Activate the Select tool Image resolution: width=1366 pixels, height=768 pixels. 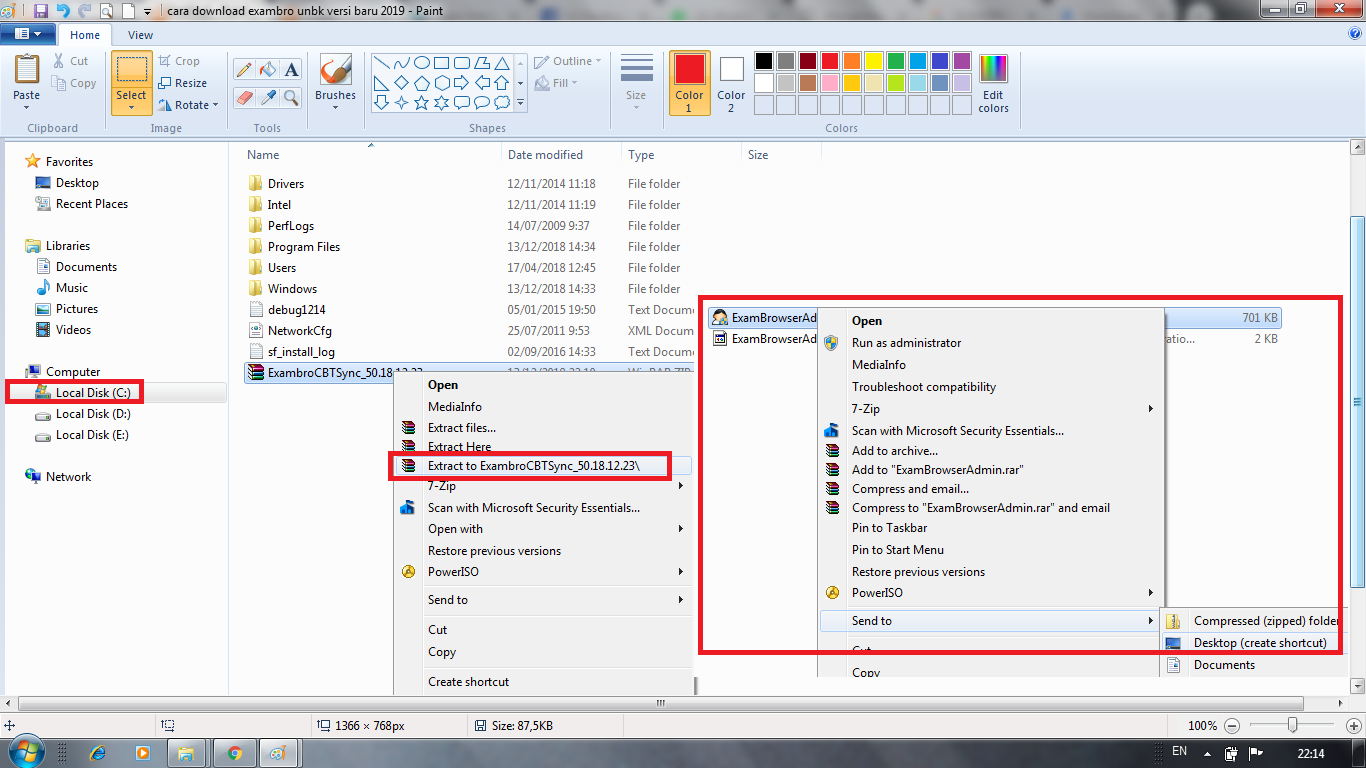click(131, 80)
